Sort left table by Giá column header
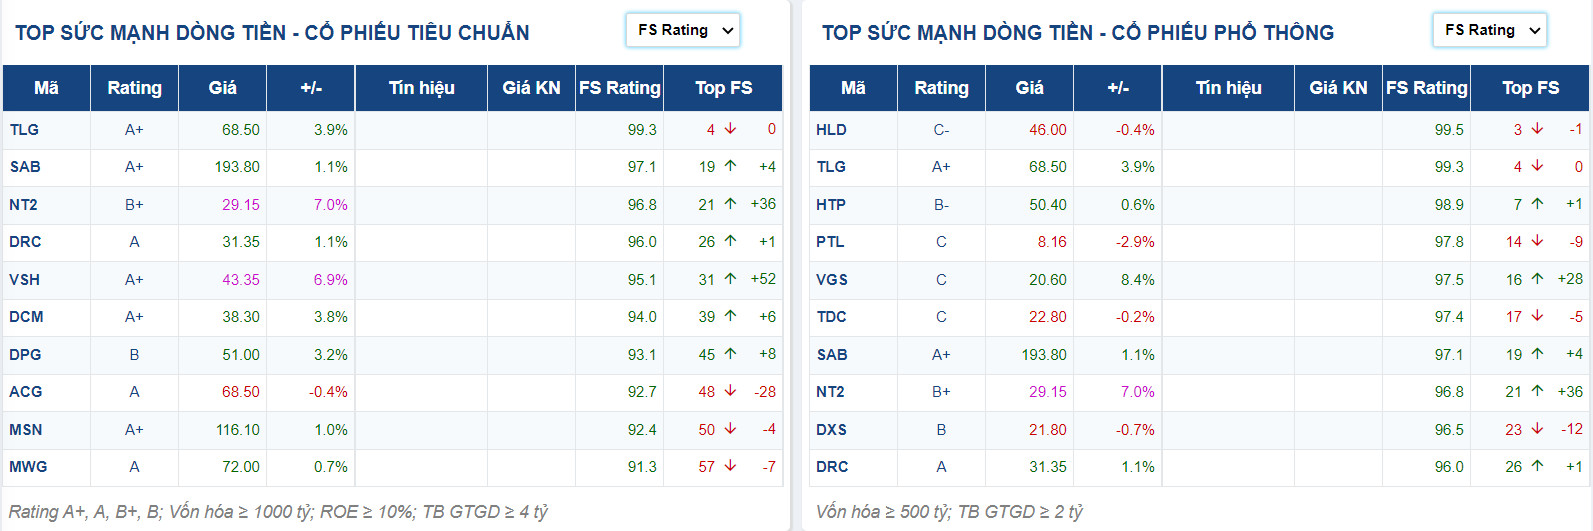 click(222, 88)
